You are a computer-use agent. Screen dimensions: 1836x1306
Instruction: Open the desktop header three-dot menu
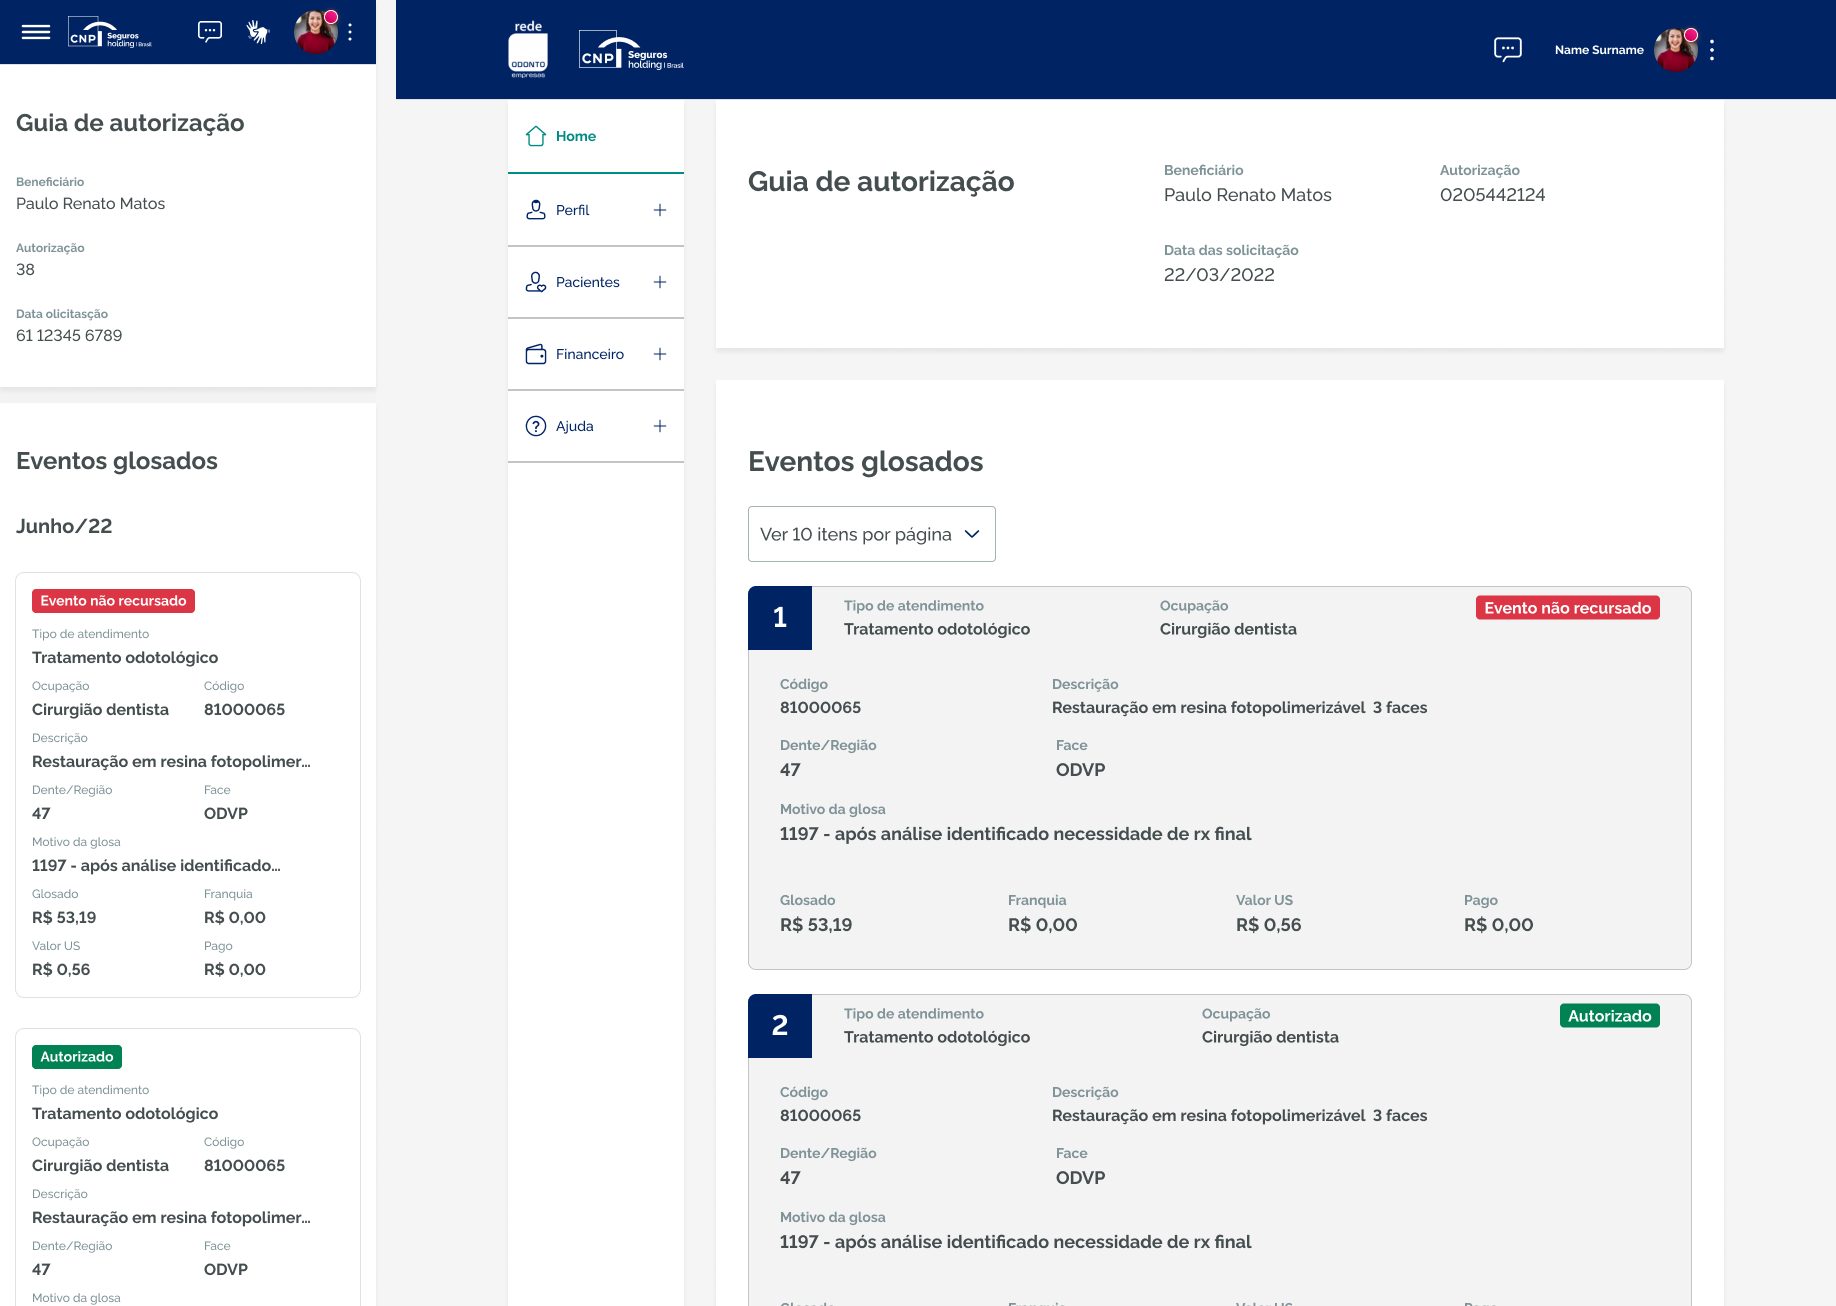click(1712, 50)
